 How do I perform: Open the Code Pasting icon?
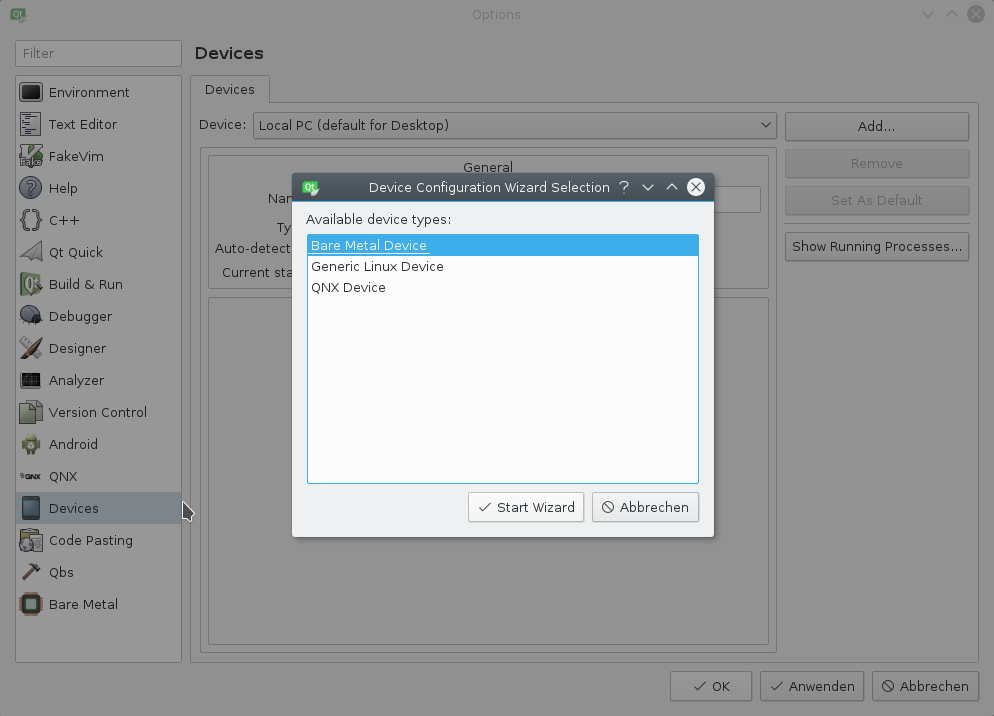point(30,540)
